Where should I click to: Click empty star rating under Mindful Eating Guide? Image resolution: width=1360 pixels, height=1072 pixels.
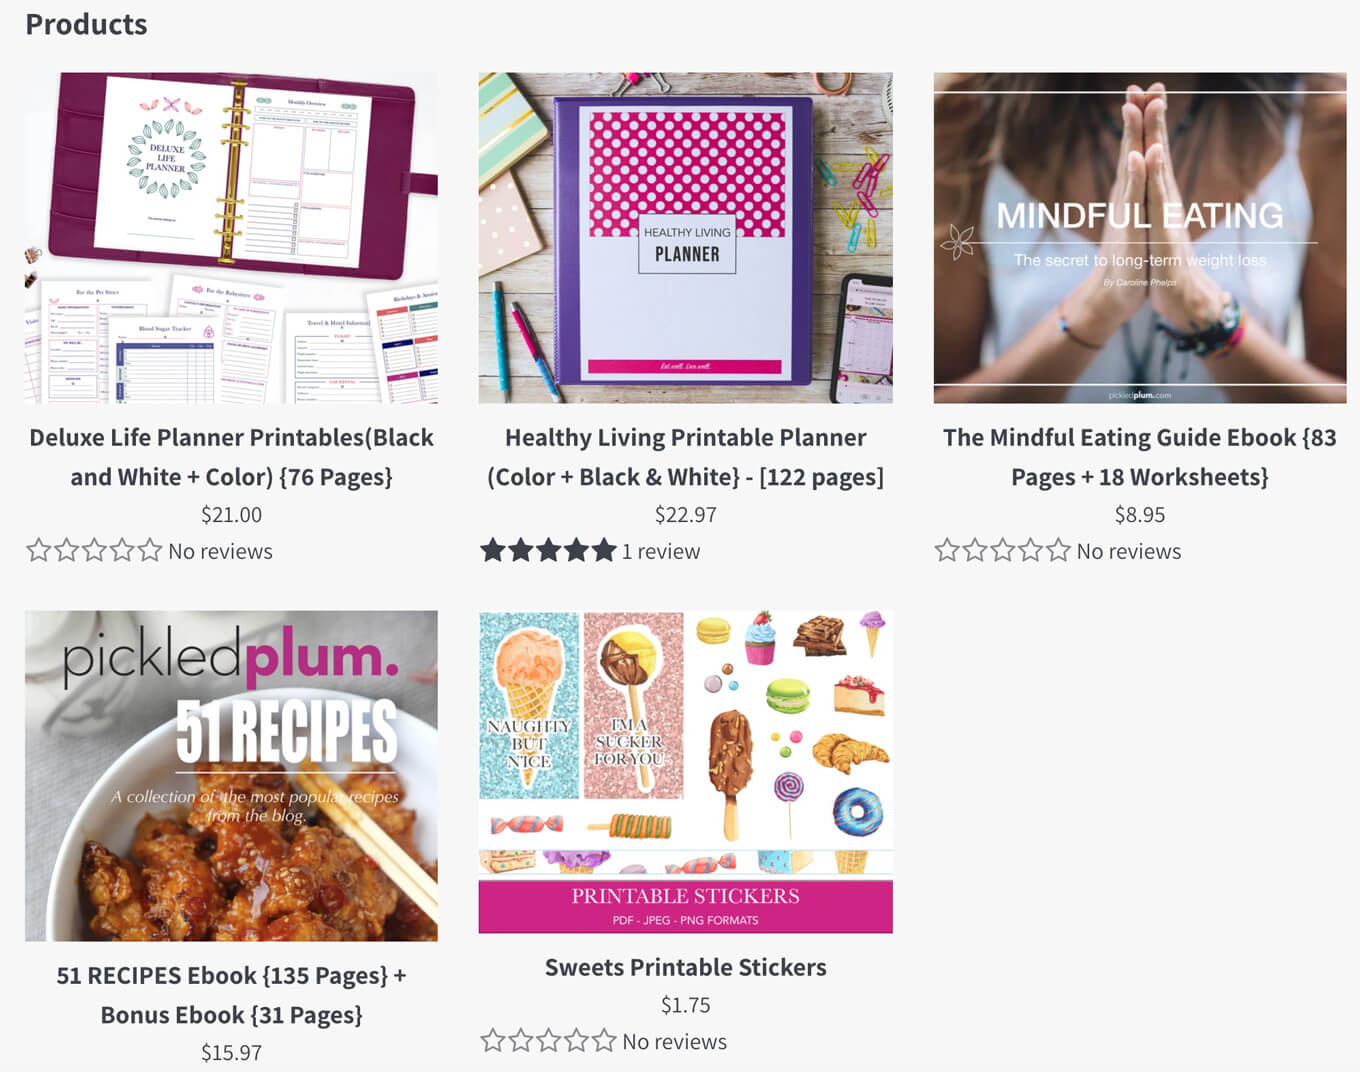click(x=1003, y=550)
